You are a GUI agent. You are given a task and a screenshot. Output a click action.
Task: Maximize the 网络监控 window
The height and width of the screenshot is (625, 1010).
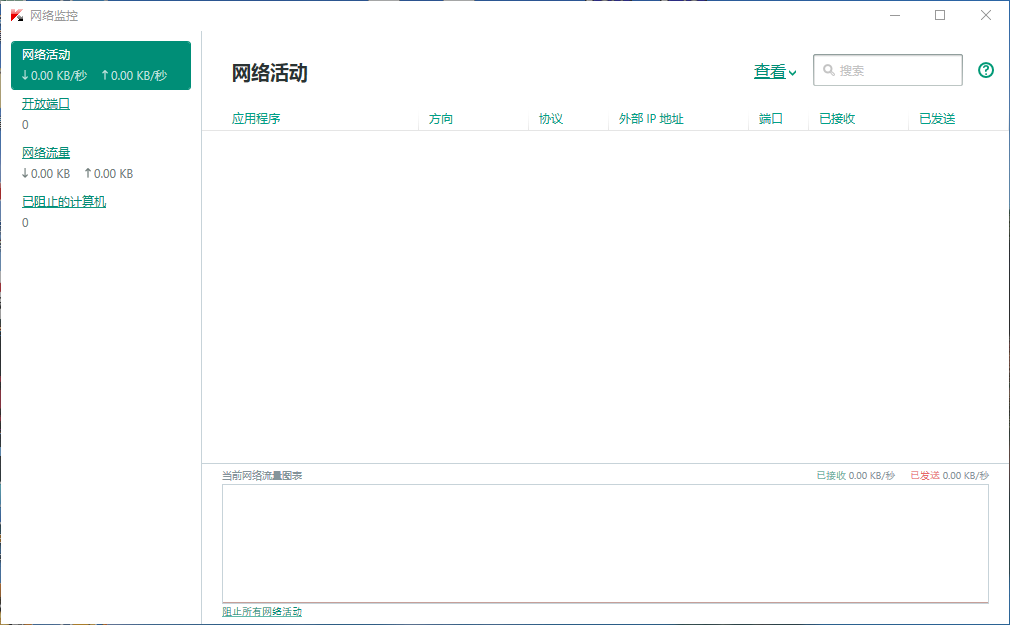pos(940,15)
